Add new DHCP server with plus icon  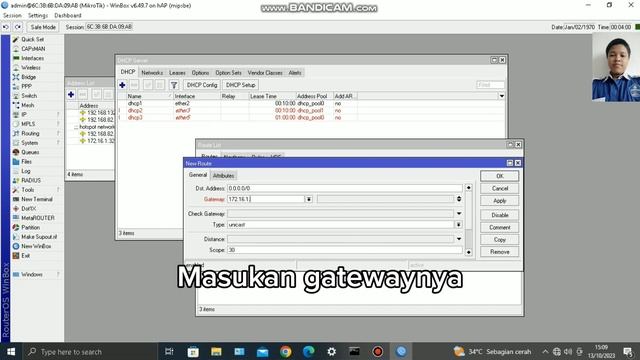[122, 85]
